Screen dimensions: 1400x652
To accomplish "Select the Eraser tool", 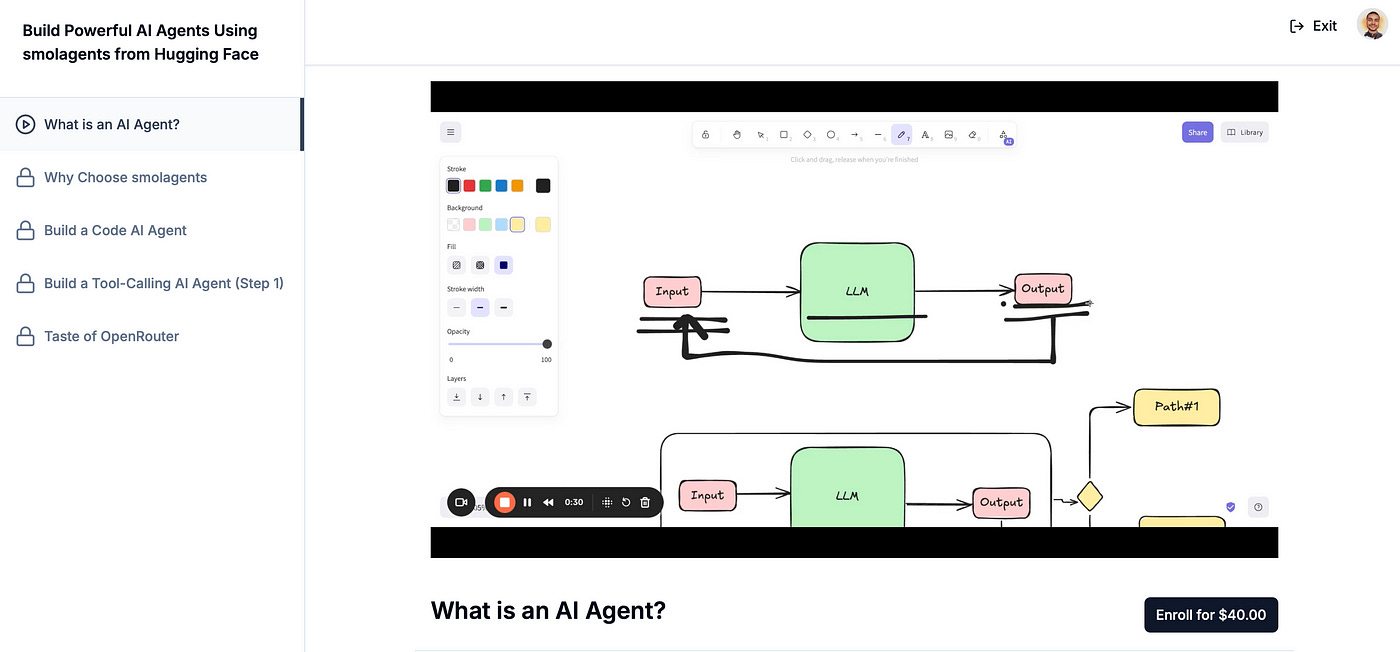I will pyautogui.click(x=973, y=134).
